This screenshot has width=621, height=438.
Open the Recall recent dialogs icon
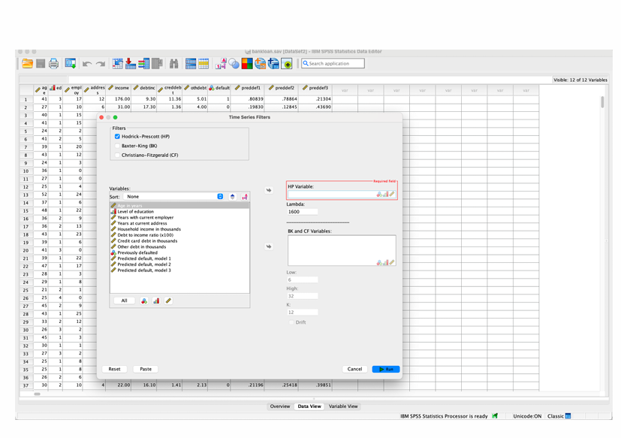[71, 63]
